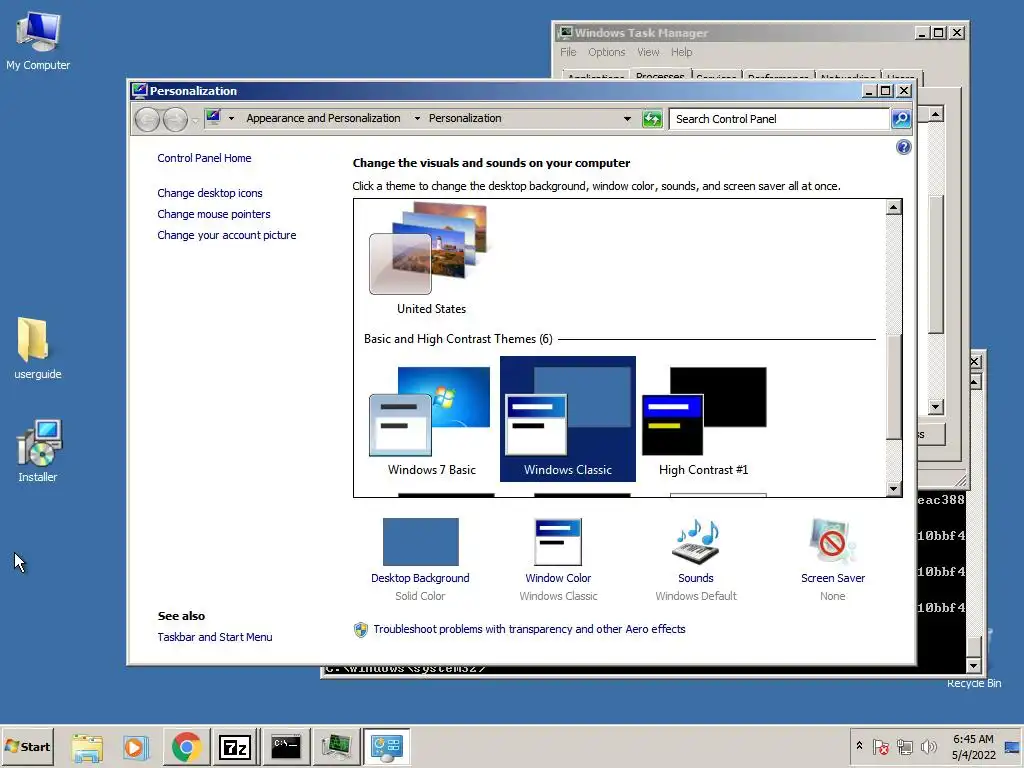Click the search magnifier icon in Control Panel
This screenshot has width=1024, height=768.
[x=901, y=119]
